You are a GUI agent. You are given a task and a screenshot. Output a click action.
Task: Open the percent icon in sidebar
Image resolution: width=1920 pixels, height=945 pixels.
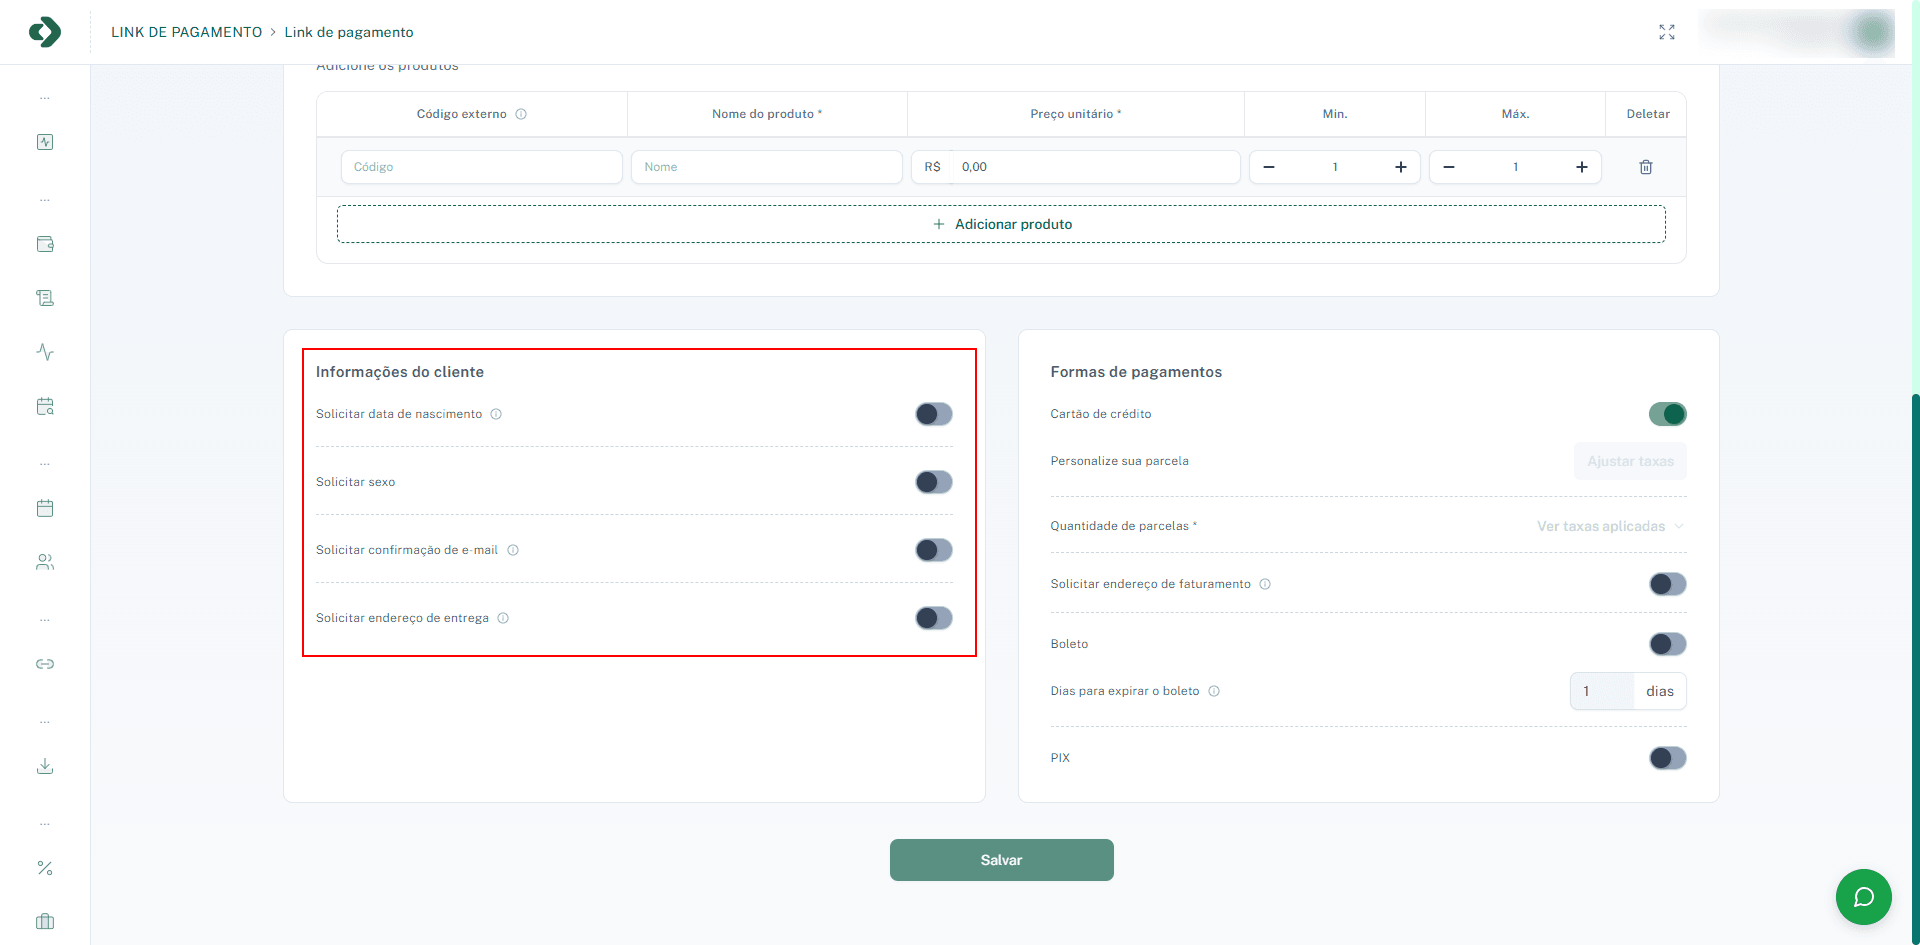pyautogui.click(x=45, y=868)
